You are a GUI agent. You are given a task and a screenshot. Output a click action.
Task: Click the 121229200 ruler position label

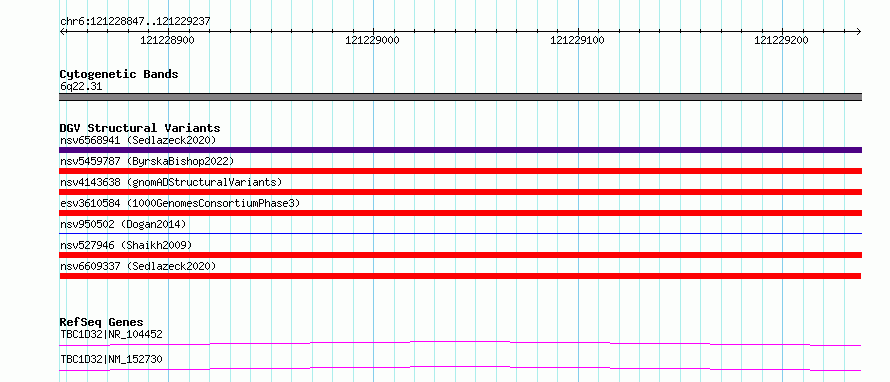(781, 40)
